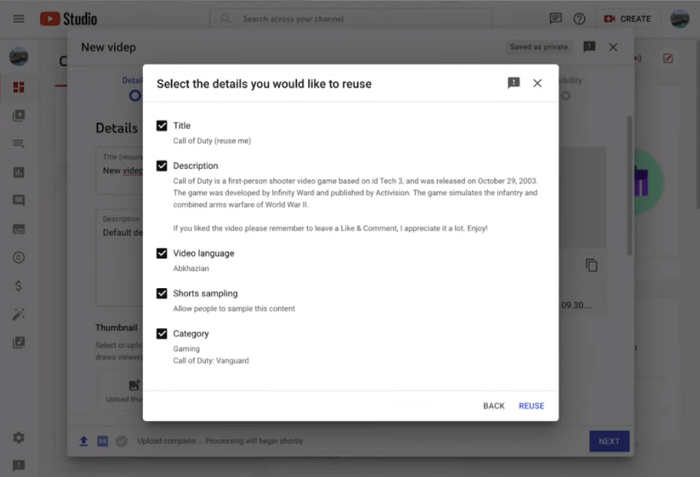Click the NEXT button in the upload dialog
The image size is (700, 477).
click(609, 441)
